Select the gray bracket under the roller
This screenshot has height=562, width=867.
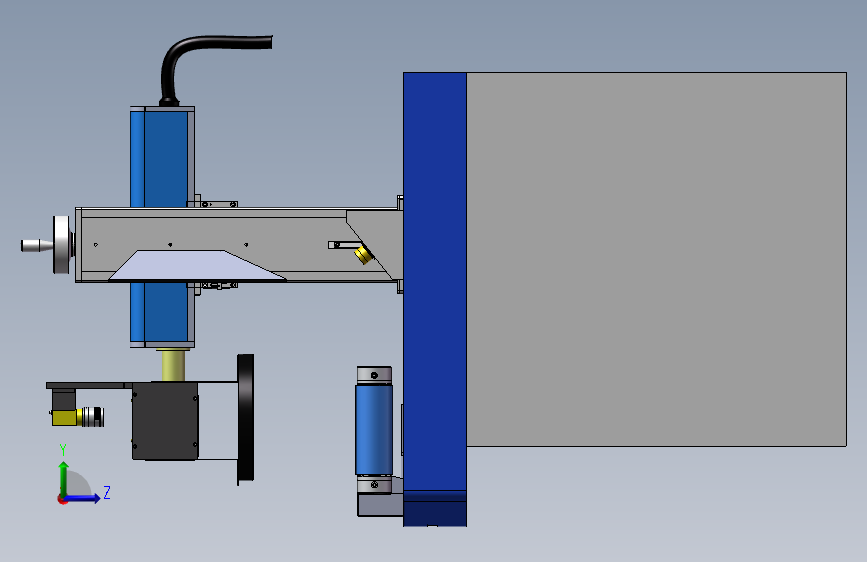click(x=380, y=504)
